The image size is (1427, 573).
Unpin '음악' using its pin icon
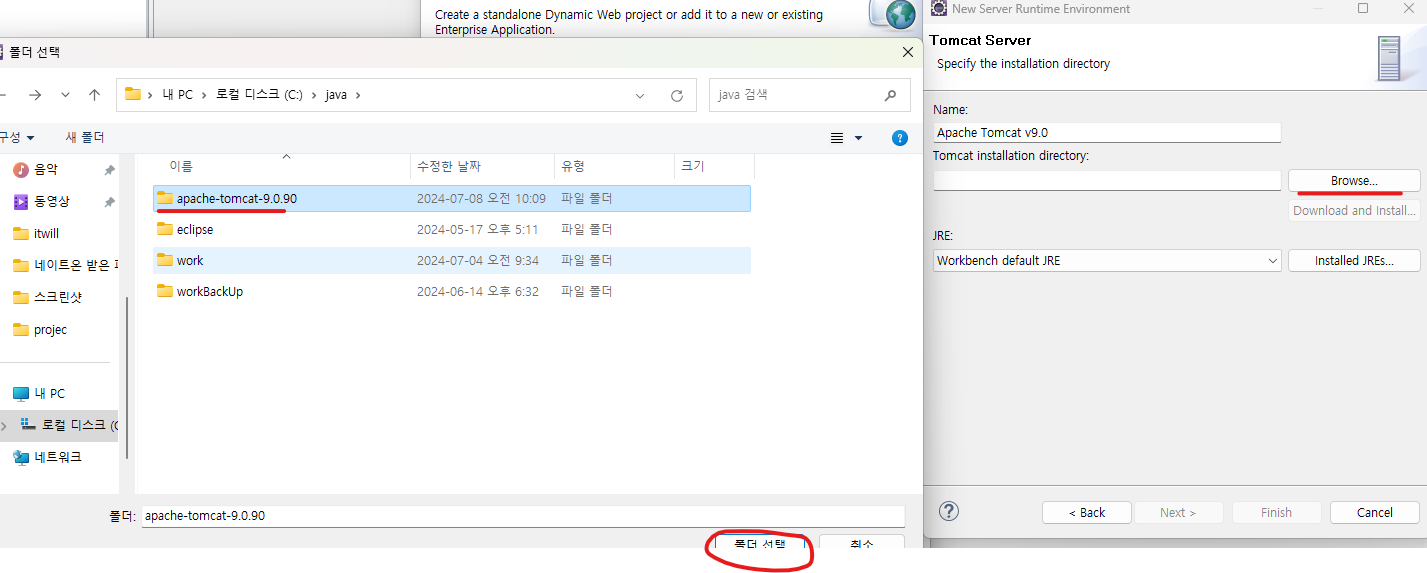coord(110,171)
